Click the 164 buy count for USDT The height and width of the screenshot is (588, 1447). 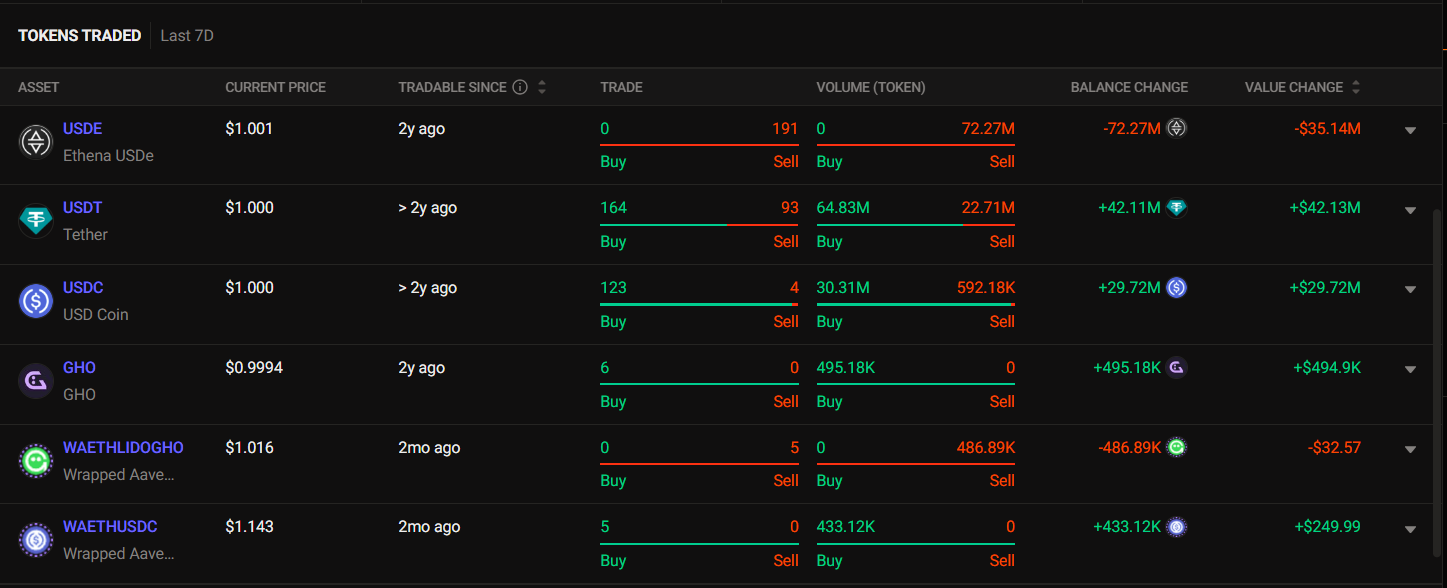click(613, 208)
